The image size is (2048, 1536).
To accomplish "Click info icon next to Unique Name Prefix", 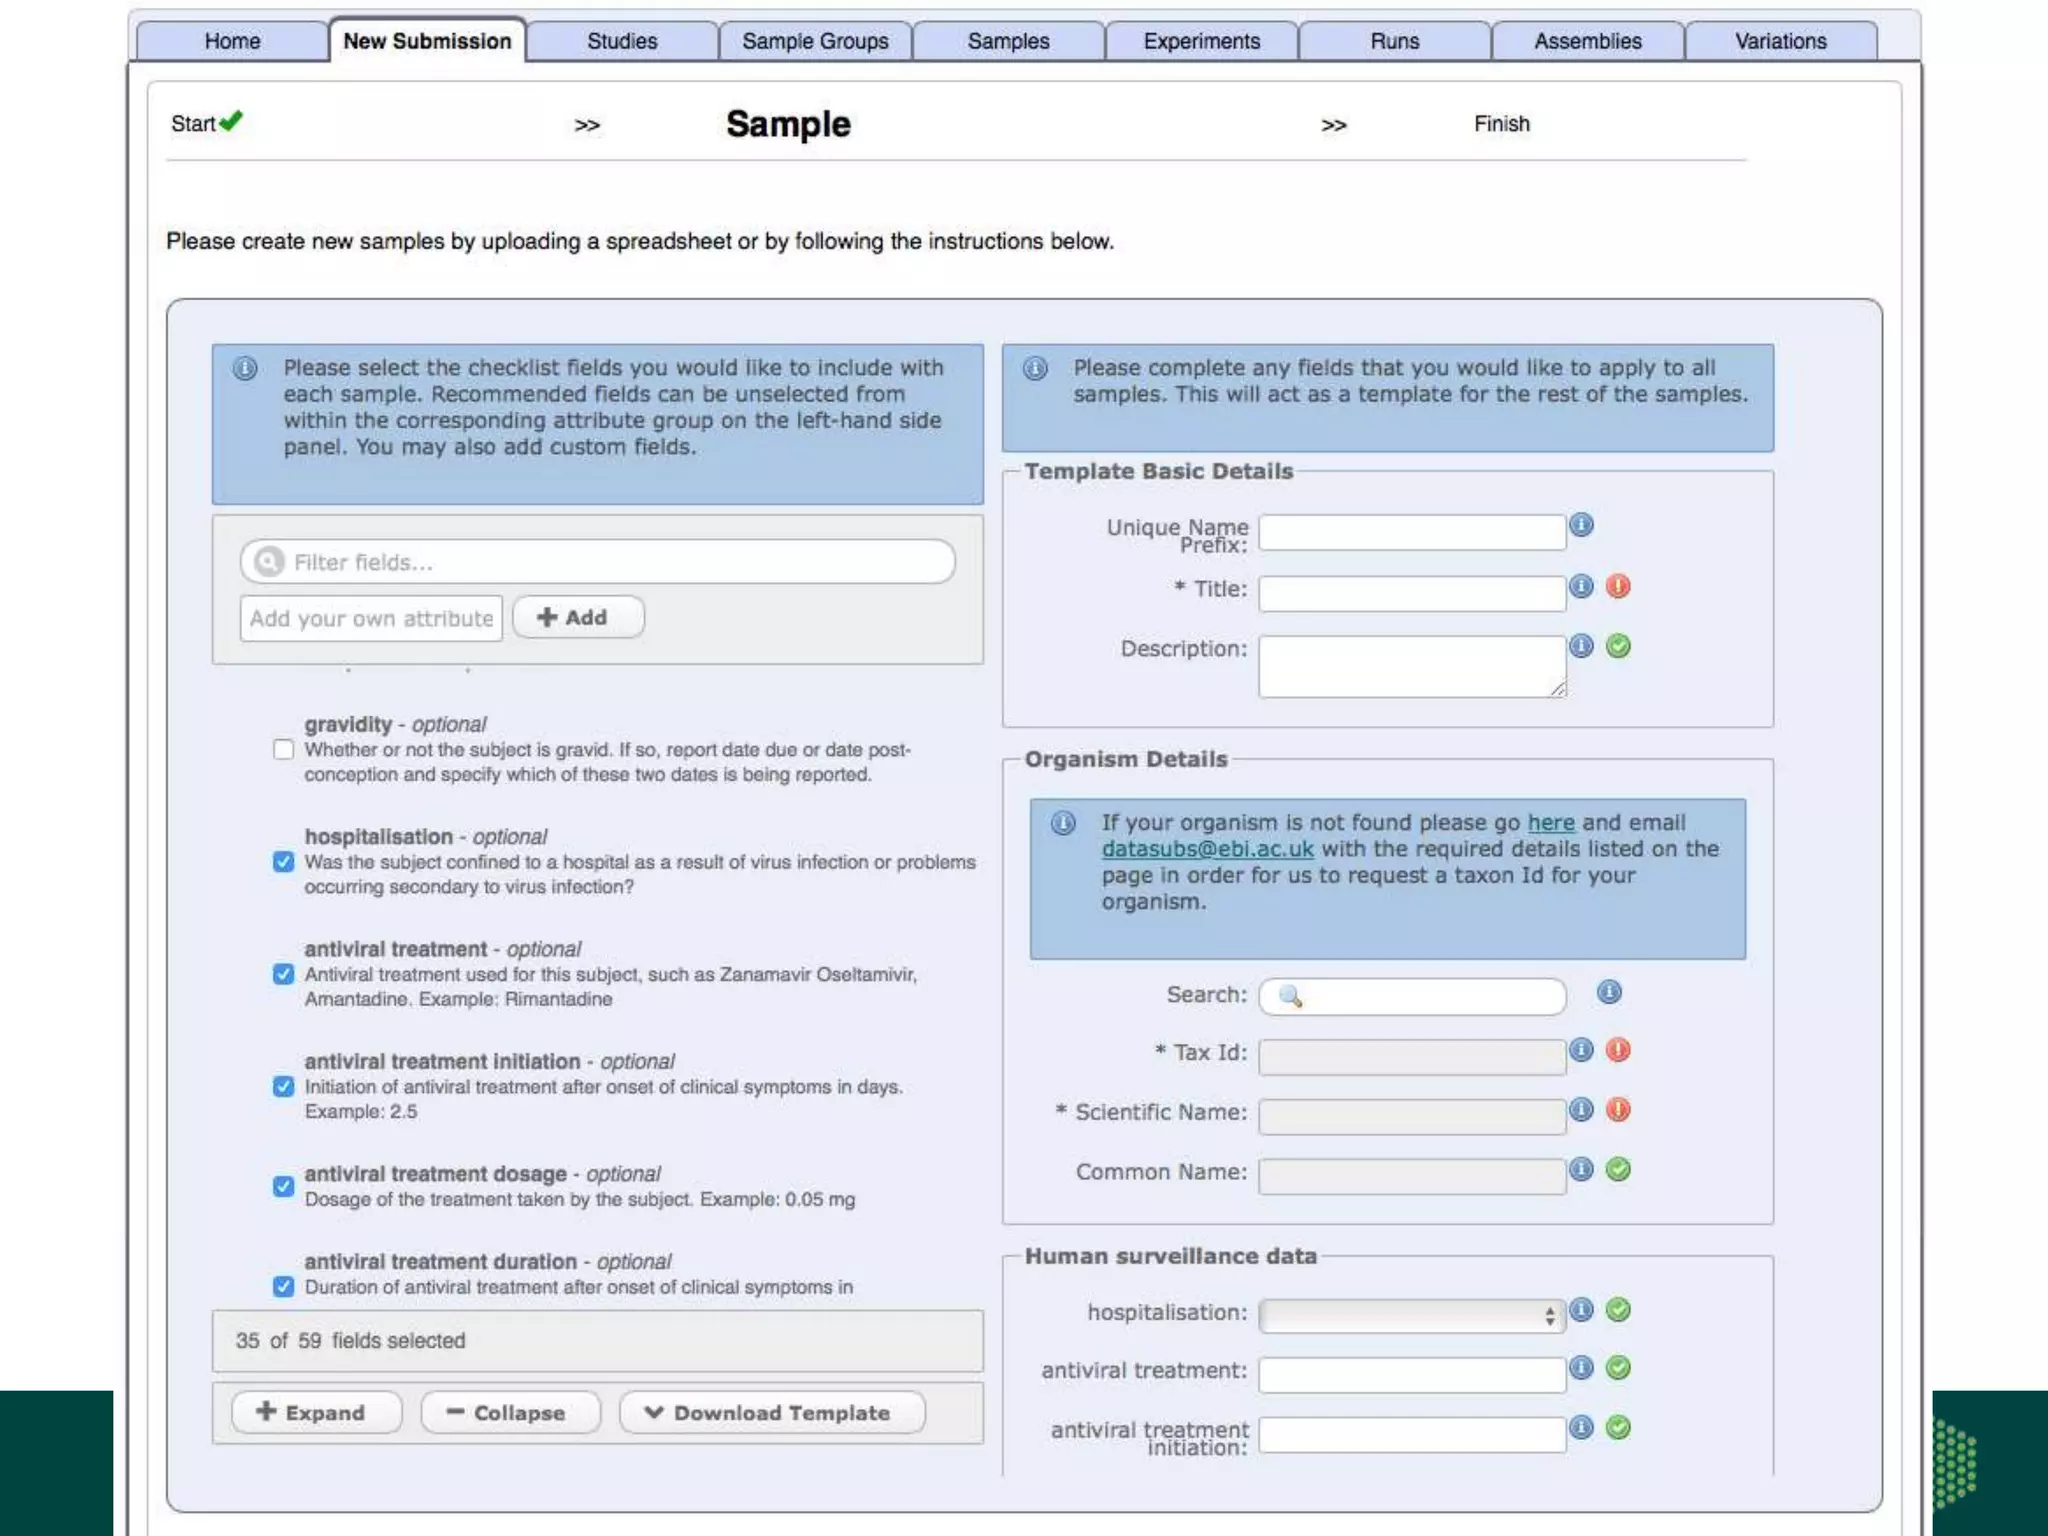I will [1581, 525].
